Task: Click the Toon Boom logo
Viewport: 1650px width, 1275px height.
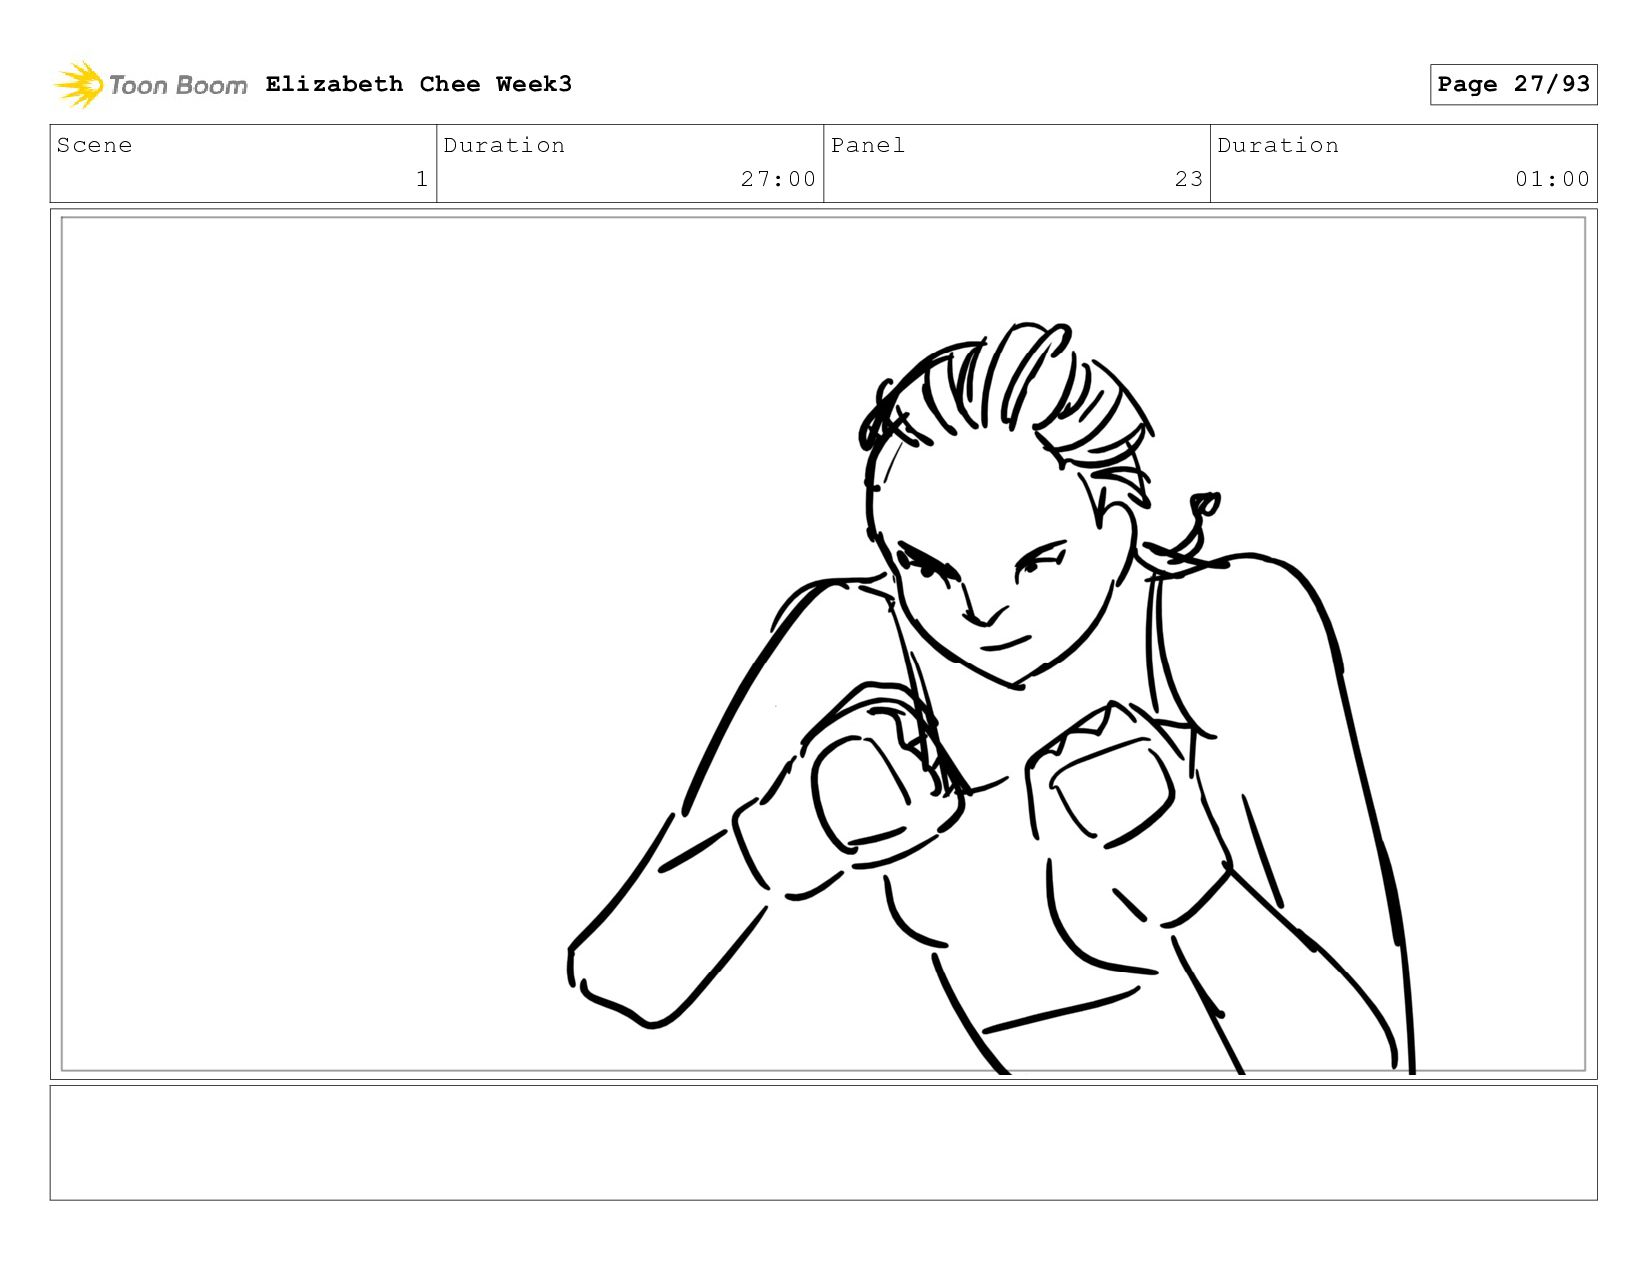Action: click(x=150, y=85)
